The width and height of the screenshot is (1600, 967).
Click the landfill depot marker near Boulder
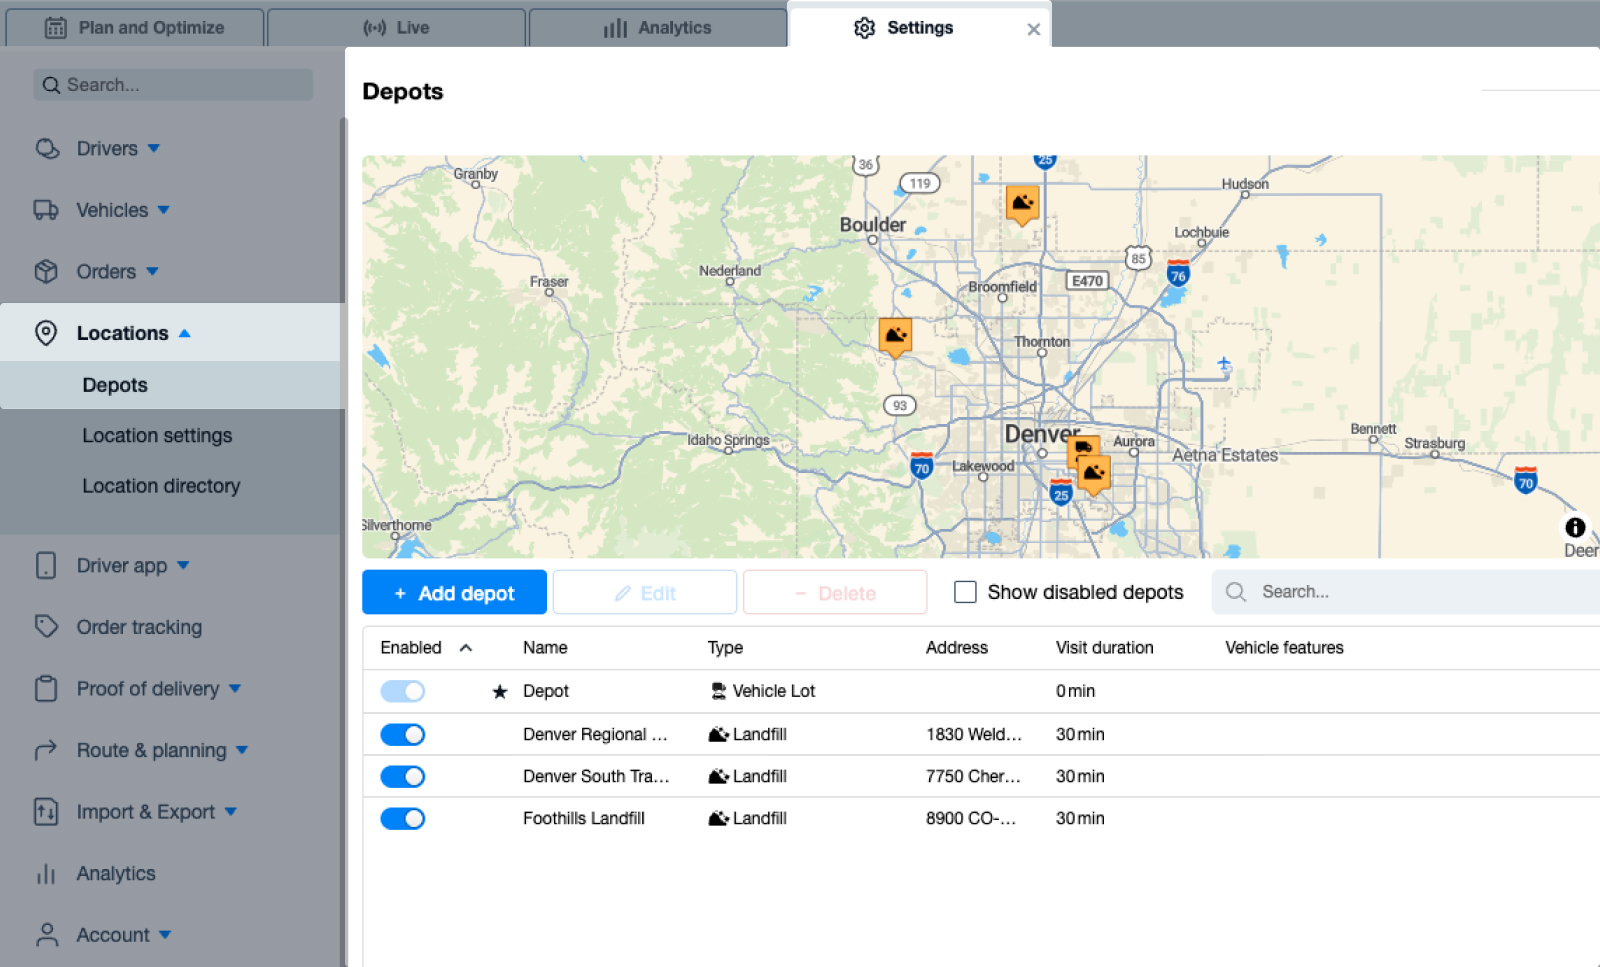[x=1022, y=203]
